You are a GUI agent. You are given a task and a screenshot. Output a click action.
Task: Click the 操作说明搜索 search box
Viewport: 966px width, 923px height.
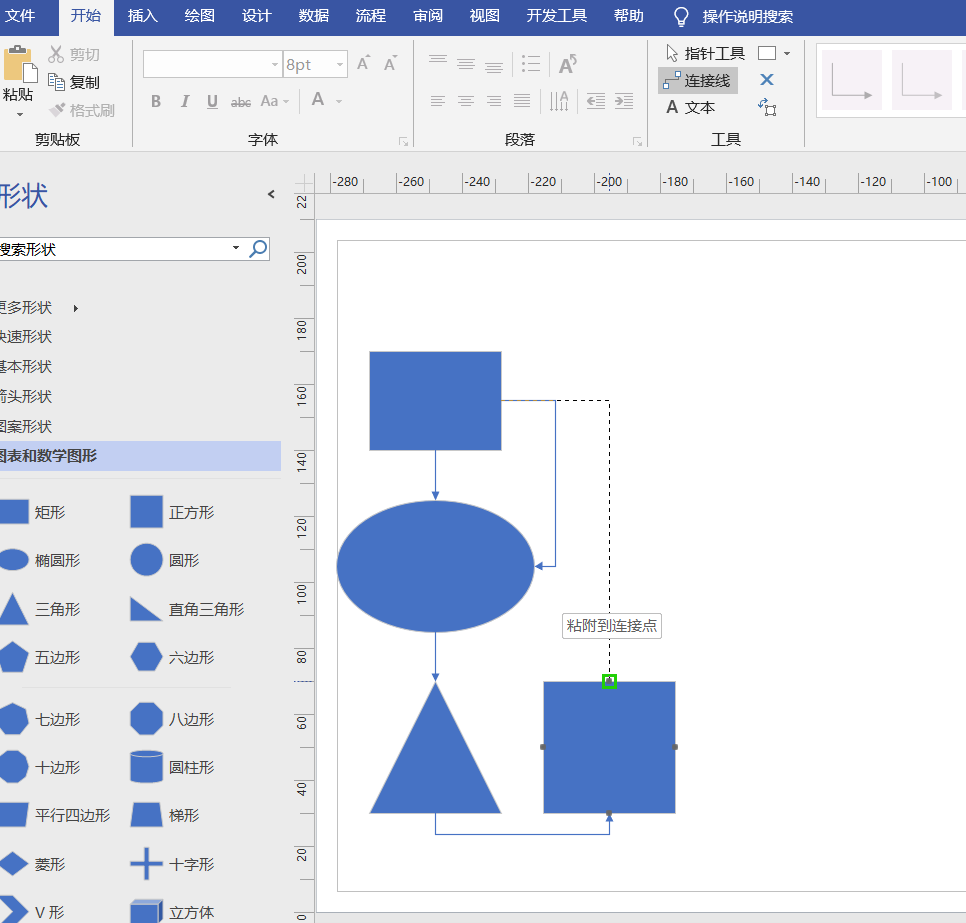point(733,17)
